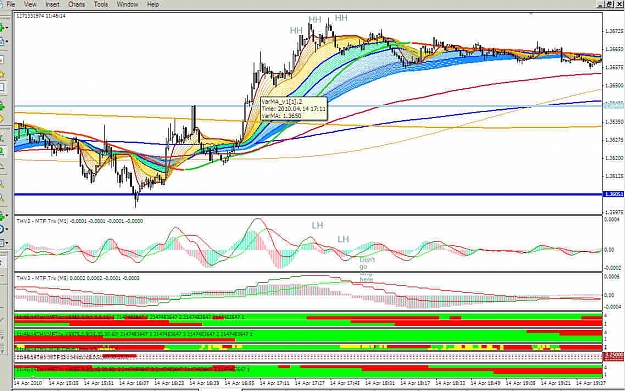
Task: Click the '14 Apr 17:11' time axis label
Action: 275,383
